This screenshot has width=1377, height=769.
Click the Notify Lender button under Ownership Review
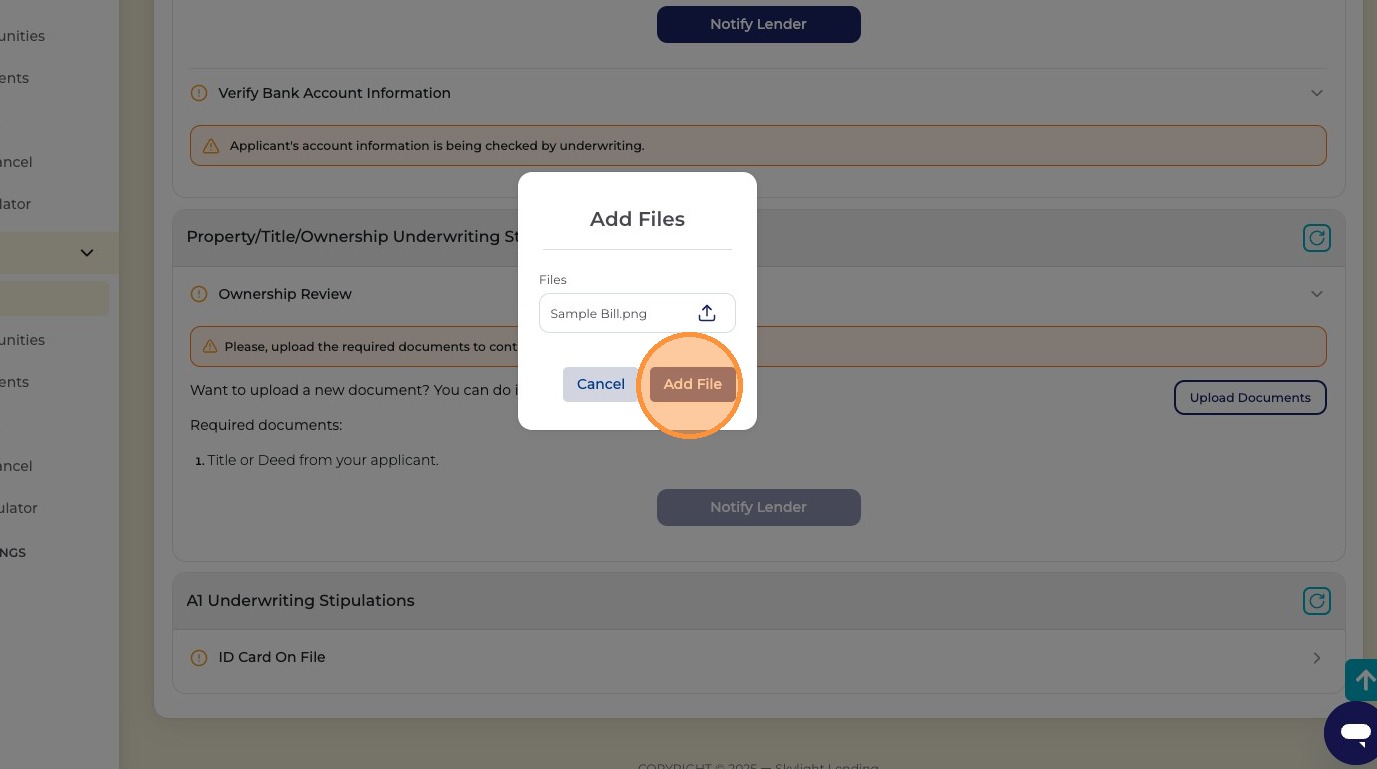click(758, 507)
